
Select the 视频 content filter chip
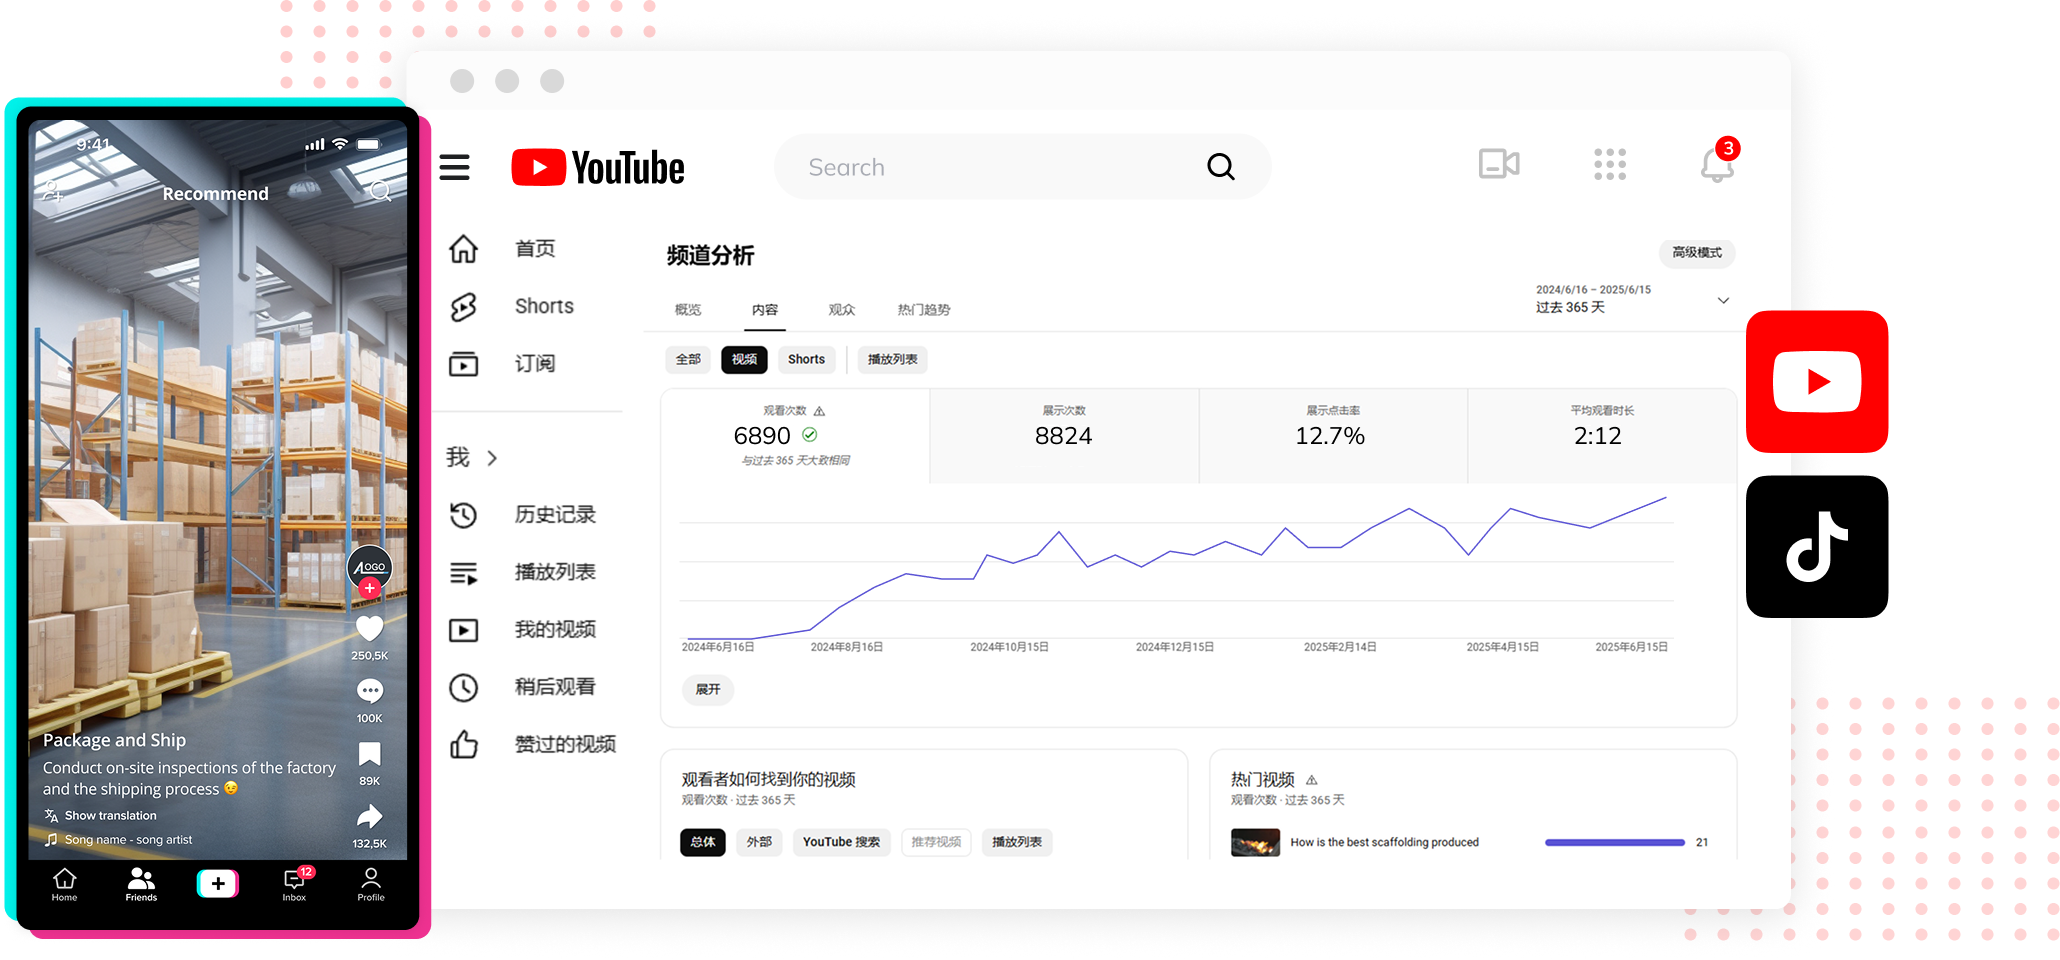pyautogui.click(x=744, y=359)
